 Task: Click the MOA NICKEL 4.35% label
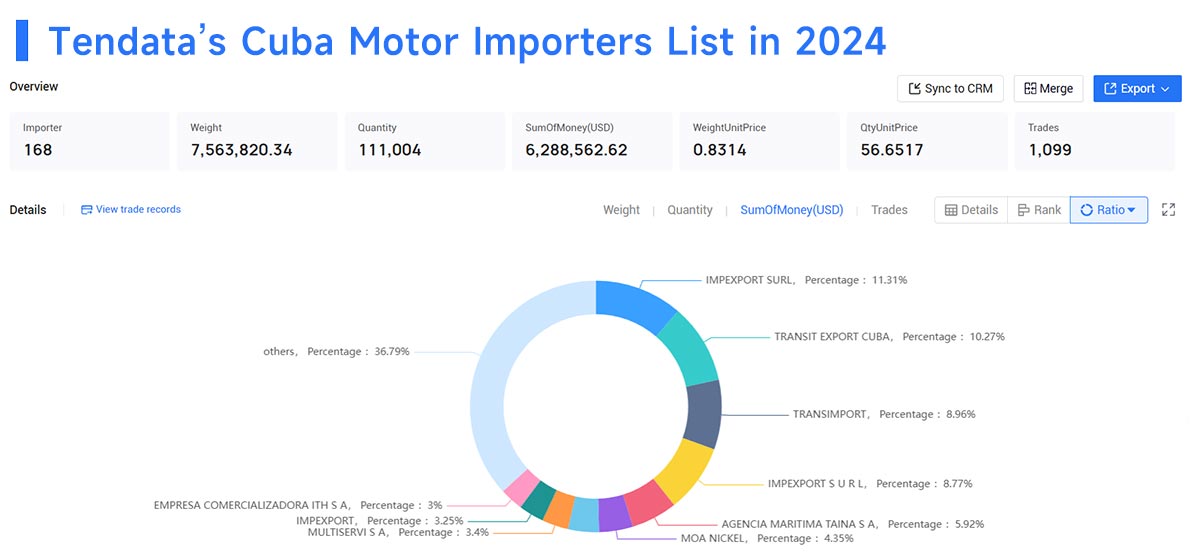click(767, 539)
